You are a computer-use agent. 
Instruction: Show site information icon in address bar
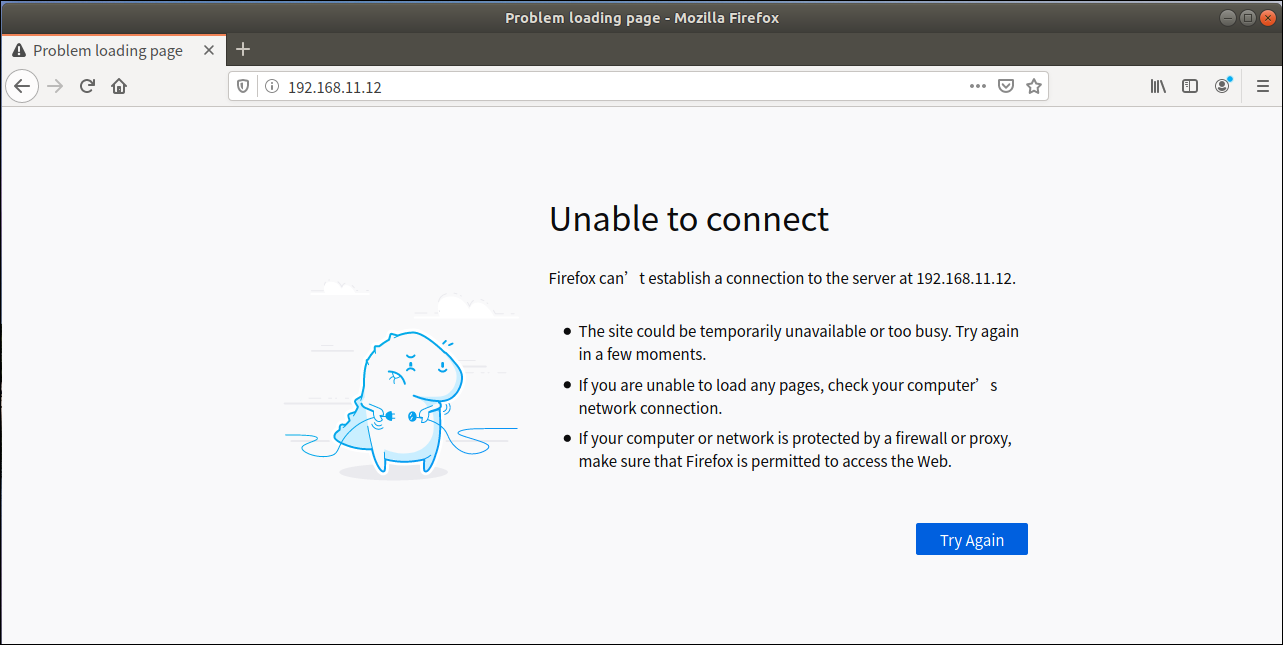click(271, 87)
